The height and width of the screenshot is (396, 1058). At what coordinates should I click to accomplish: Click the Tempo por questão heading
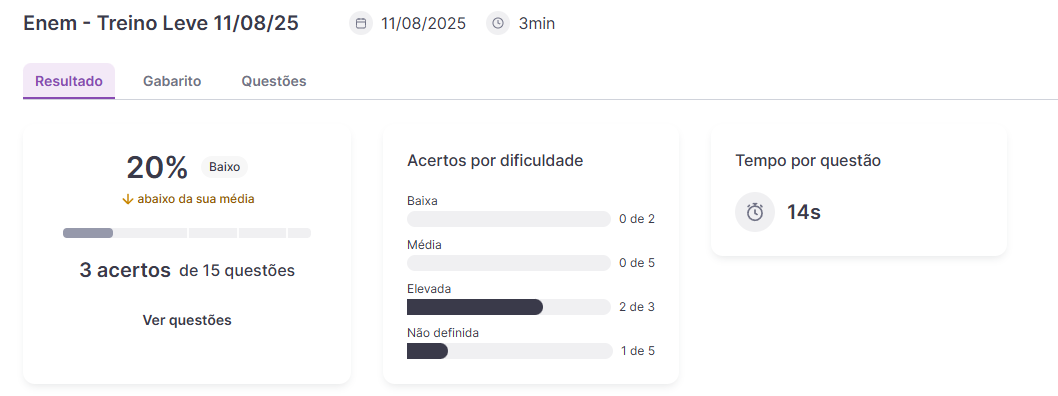(808, 161)
